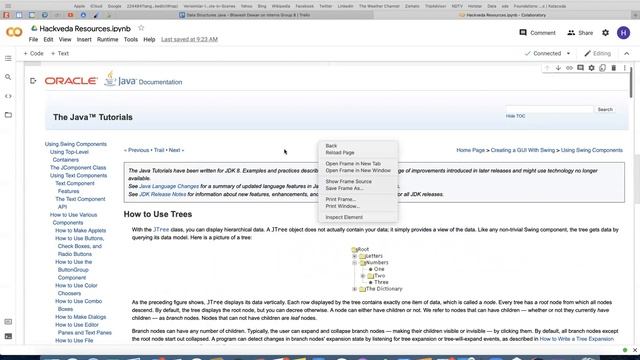Click the Java Documentation logo
Viewport: 640px width, 360px height.
[143, 79]
